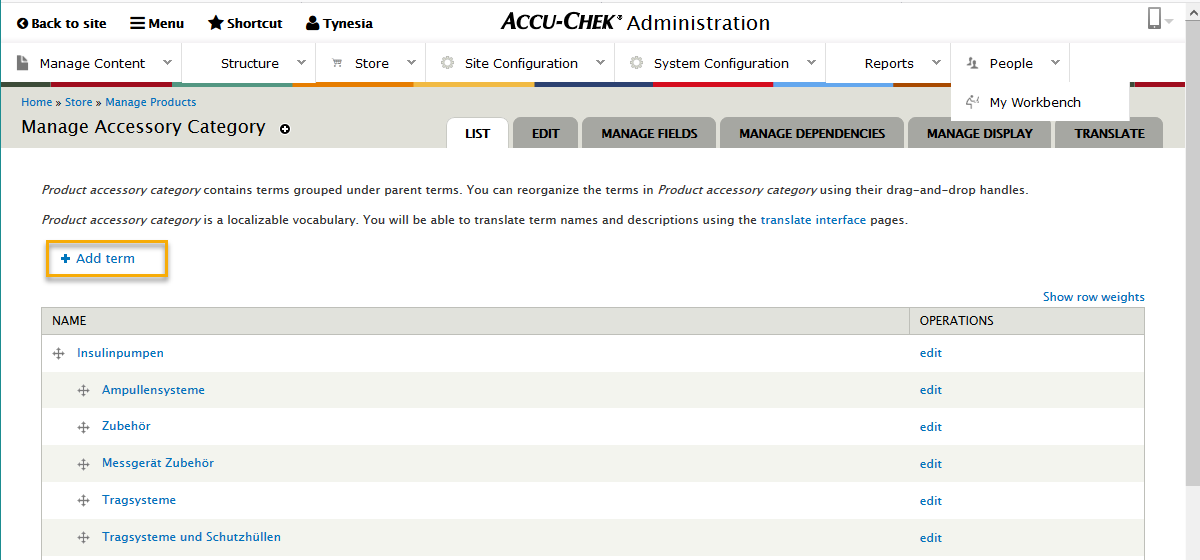The image size is (1200, 560).
Task: Click the drag handle for Tragsysteme
Action: point(84,501)
